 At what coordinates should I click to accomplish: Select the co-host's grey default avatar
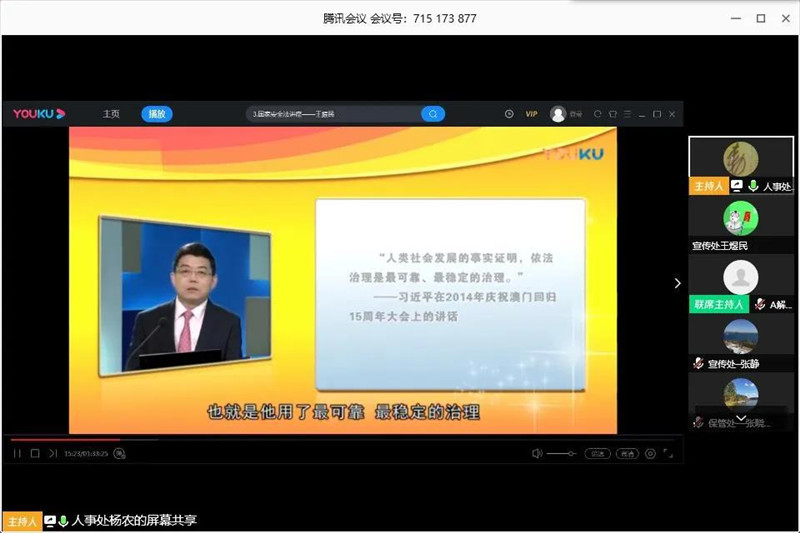pyautogui.click(x=741, y=277)
